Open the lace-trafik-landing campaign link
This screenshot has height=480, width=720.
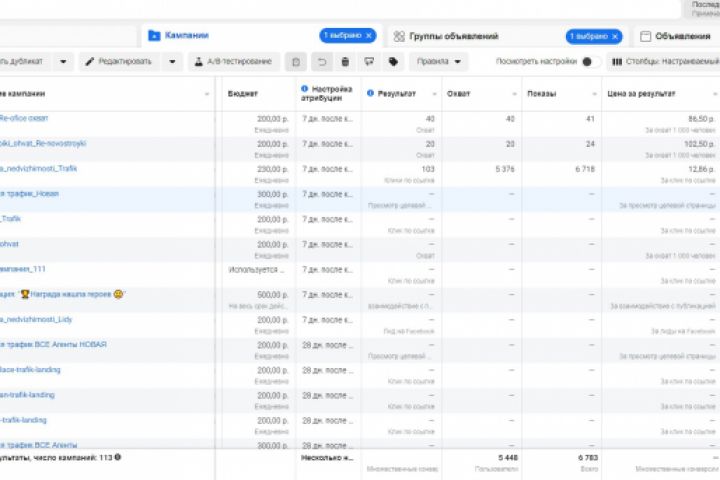(x=30, y=370)
